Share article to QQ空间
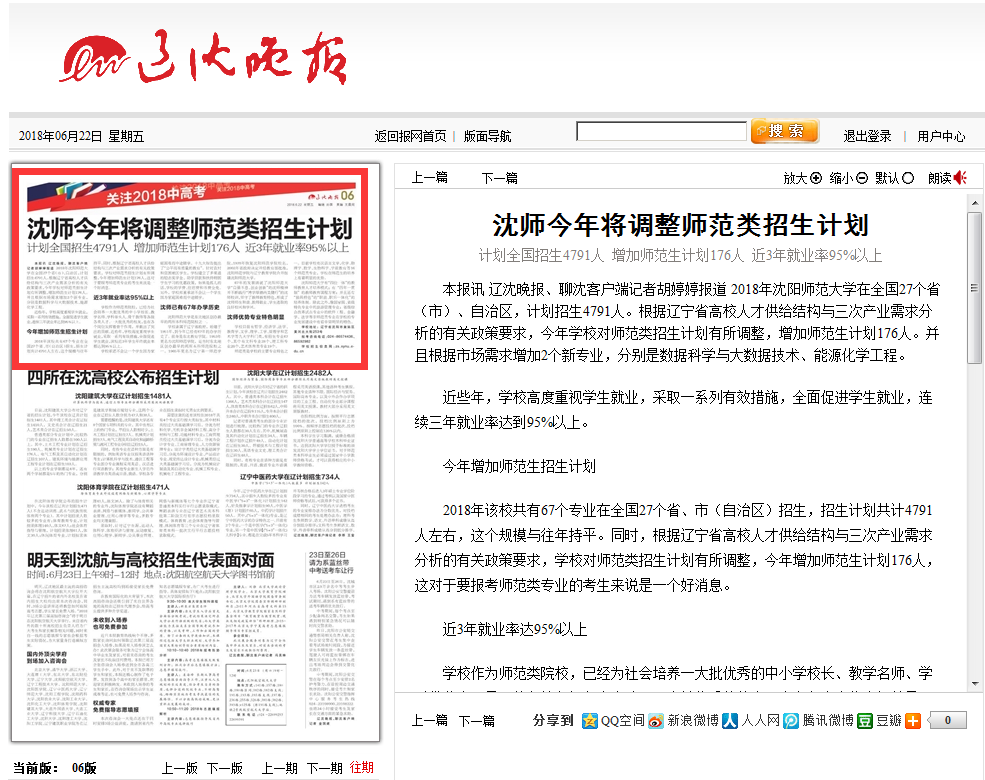The image size is (985, 780). pyautogui.click(x=614, y=720)
